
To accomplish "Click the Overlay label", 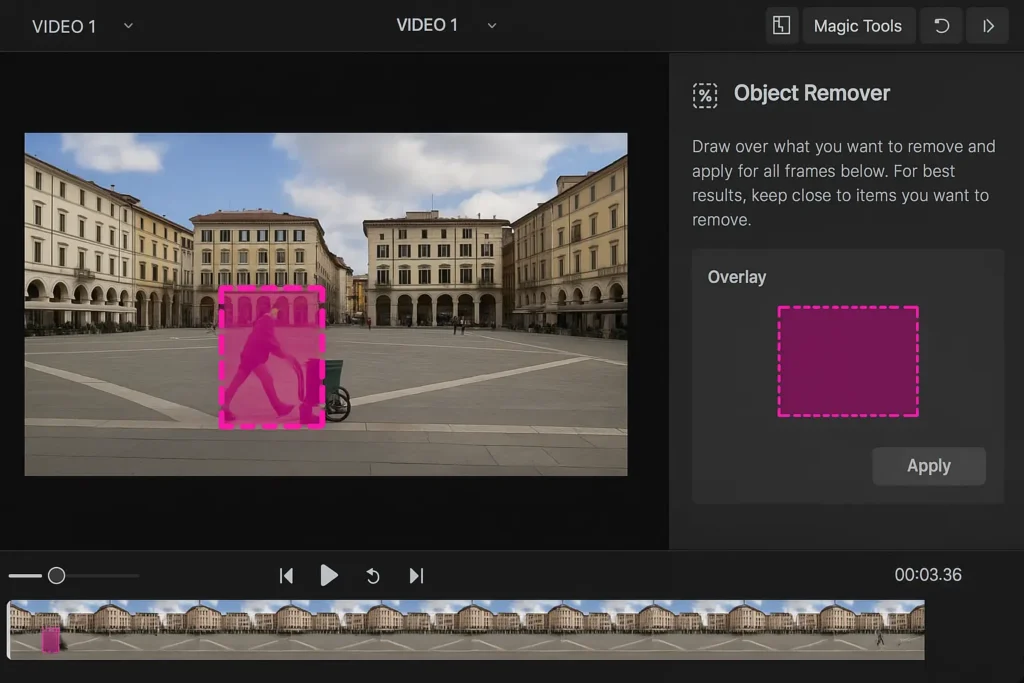I will [737, 278].
